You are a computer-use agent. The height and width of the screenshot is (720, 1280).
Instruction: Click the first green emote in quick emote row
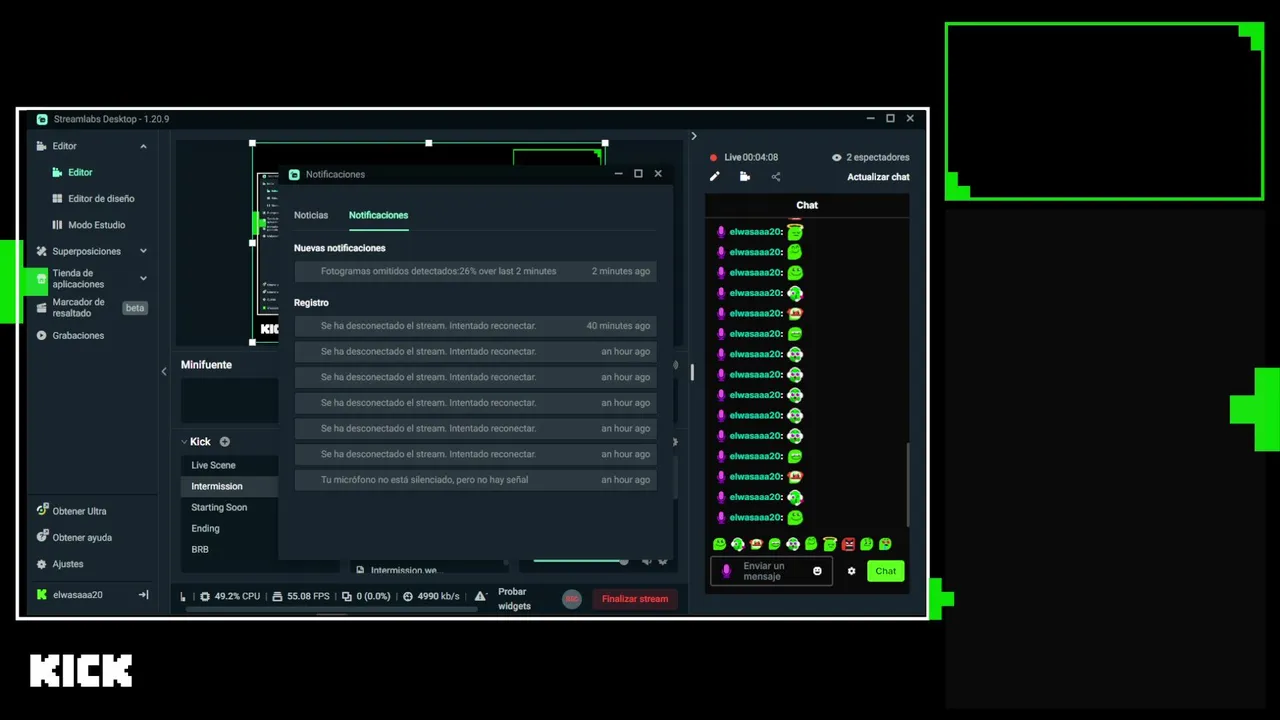[x=719, y=544]
